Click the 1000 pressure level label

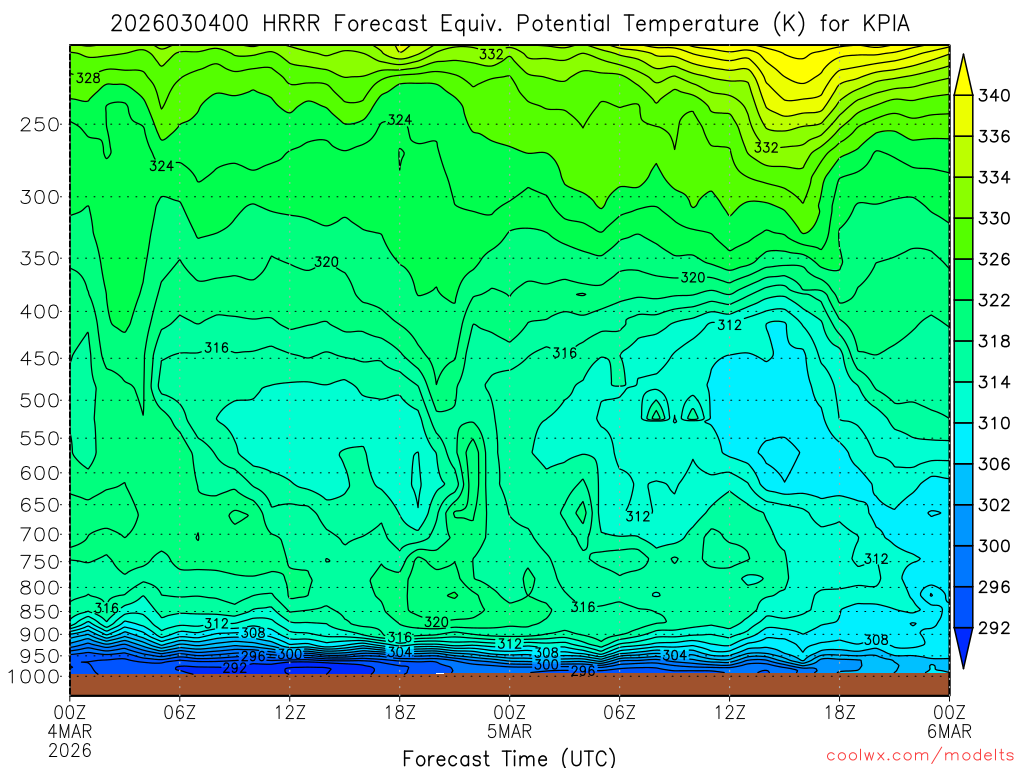pos(34,677)
